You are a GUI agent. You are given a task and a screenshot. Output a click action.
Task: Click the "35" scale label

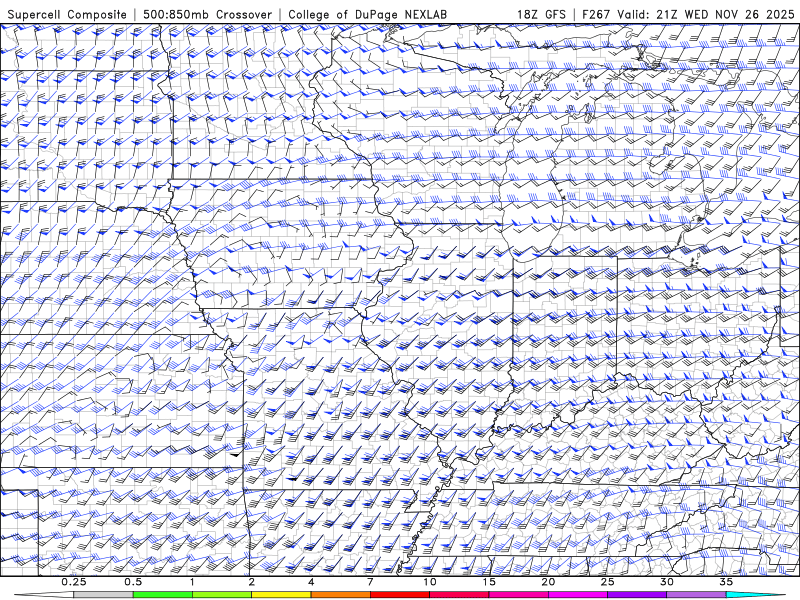click(x=726, y=582)
